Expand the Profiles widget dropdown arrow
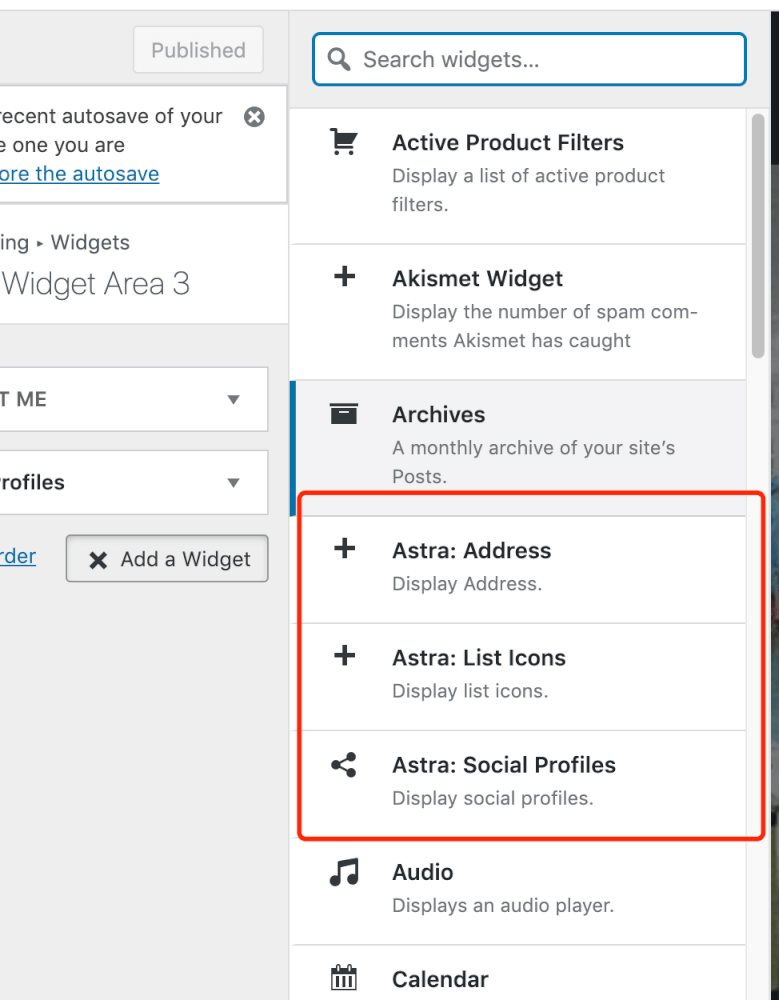Image resolution: width=779 pixels, height=1000 pixels. [x=233, y=483]
